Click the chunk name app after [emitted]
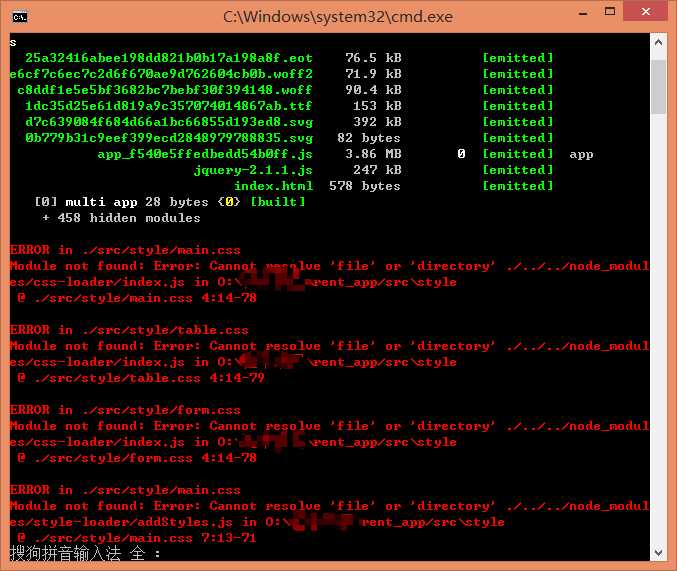The width and height of the screenshot is (677, 571). click(581, 155)
